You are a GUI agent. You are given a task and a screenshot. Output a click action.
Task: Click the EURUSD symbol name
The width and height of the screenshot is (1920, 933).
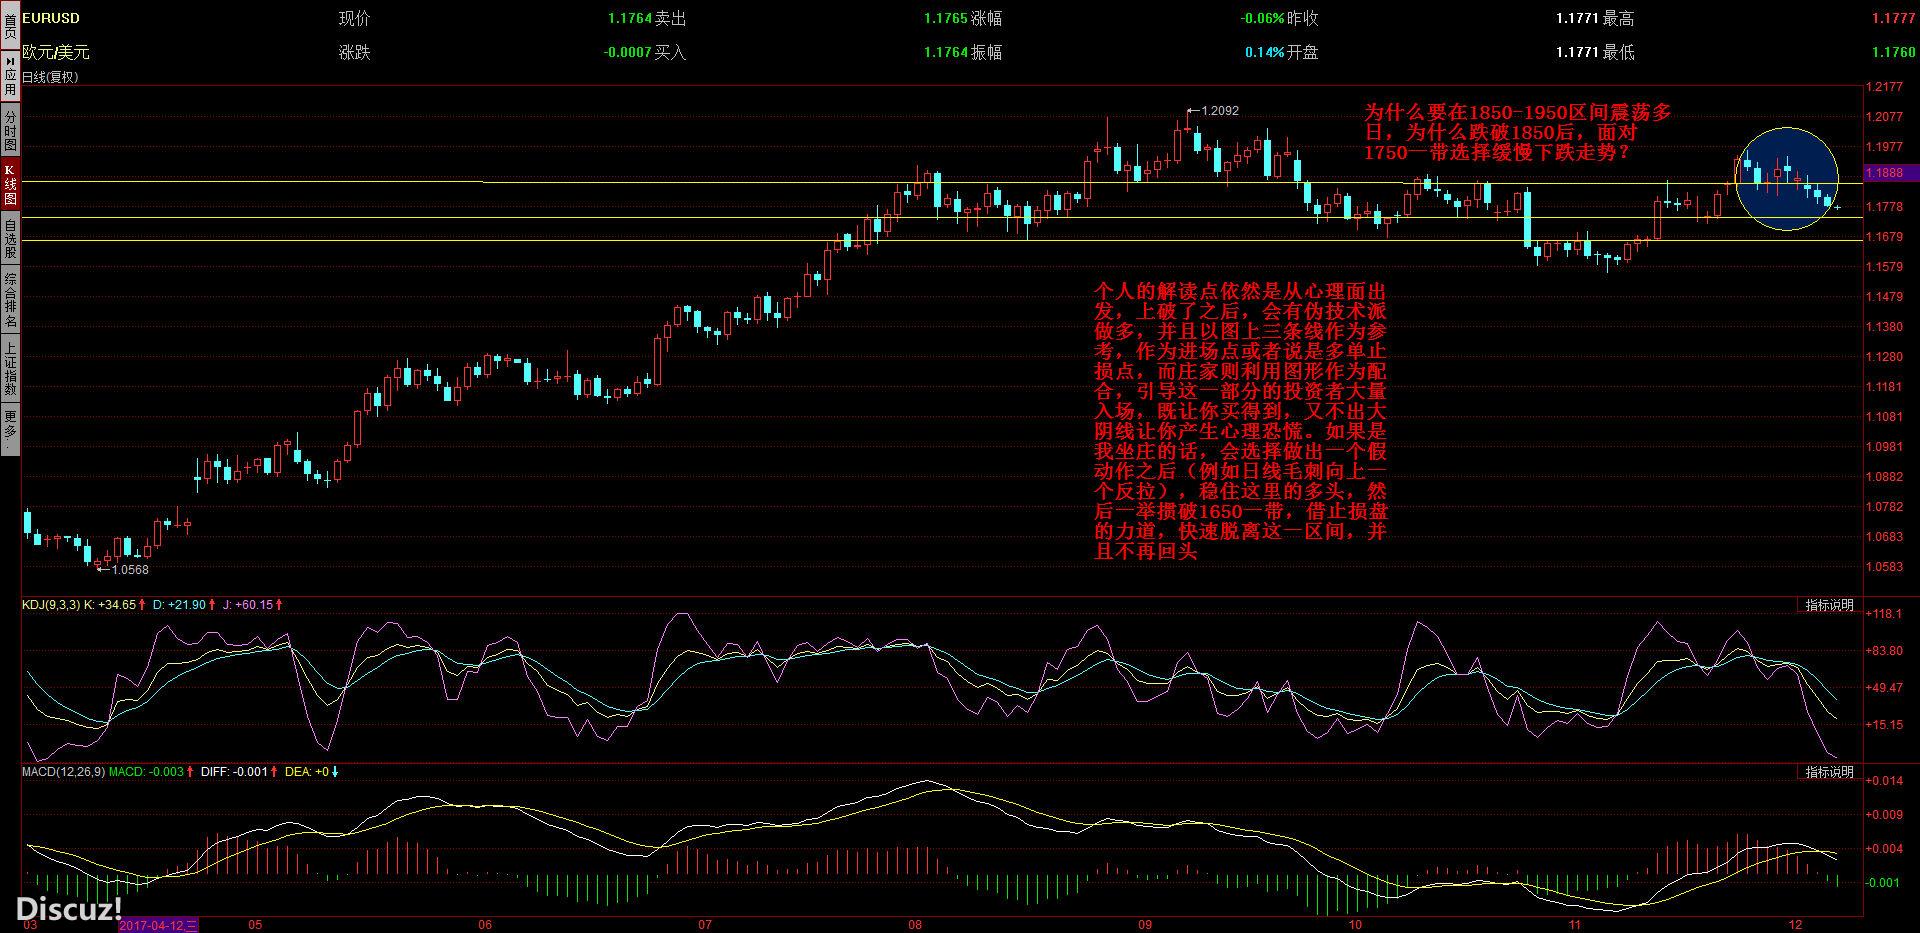(x=51, y=18)
